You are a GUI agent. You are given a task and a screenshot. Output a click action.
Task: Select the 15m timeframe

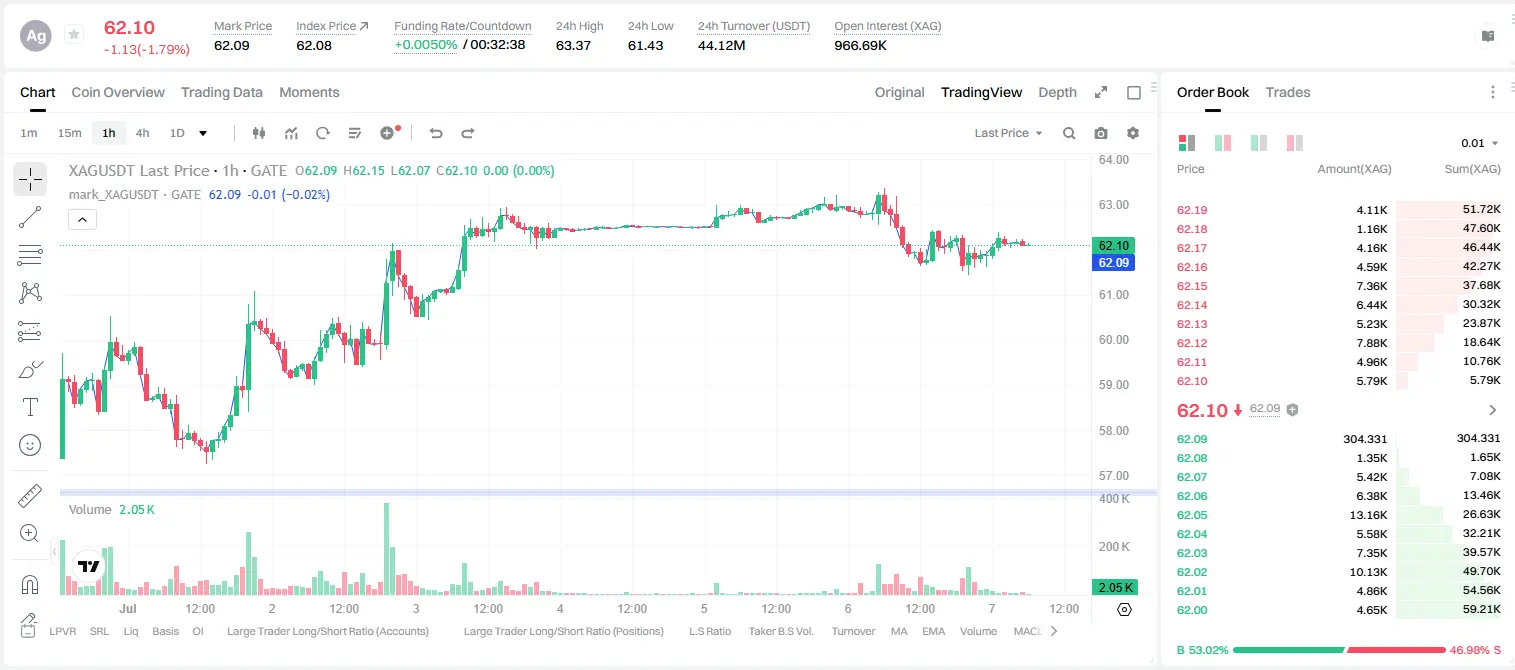[69, 133]
